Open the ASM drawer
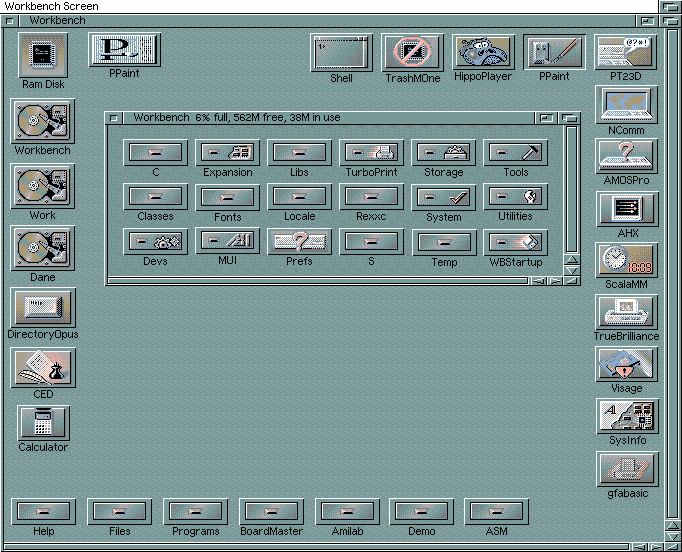The width and height of the screenshot is (682, 552). [497, 512]
